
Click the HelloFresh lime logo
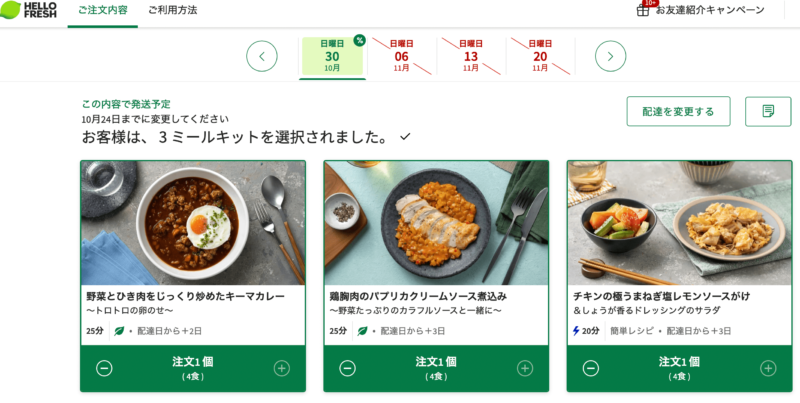tap(29, 10)
